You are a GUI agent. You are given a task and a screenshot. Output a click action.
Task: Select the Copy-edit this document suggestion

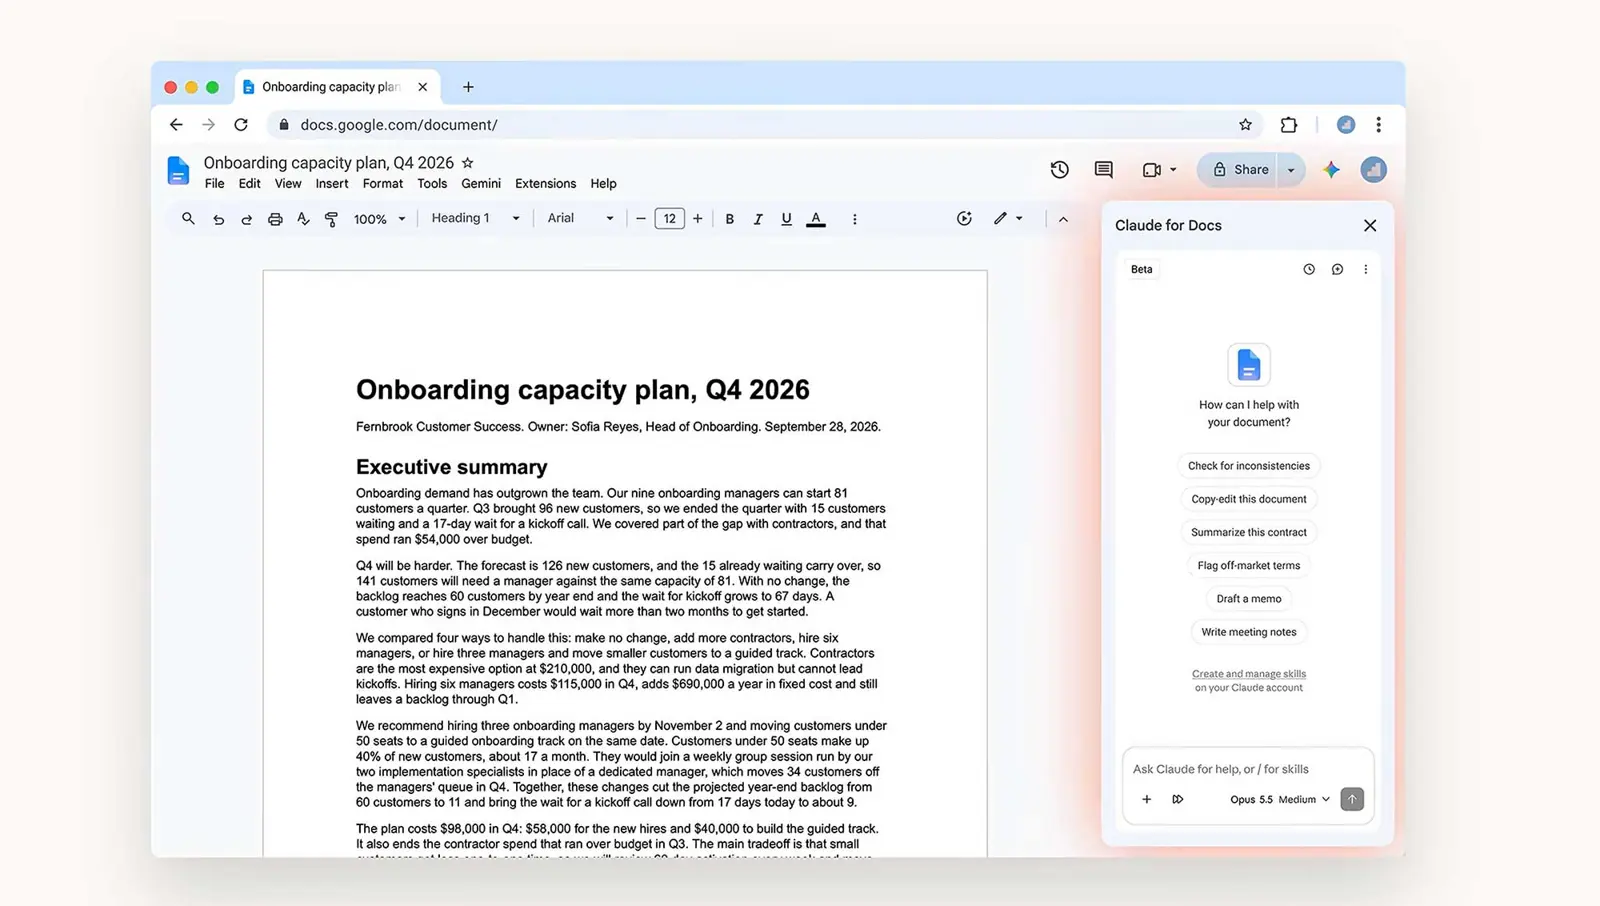click(1249, 499)
